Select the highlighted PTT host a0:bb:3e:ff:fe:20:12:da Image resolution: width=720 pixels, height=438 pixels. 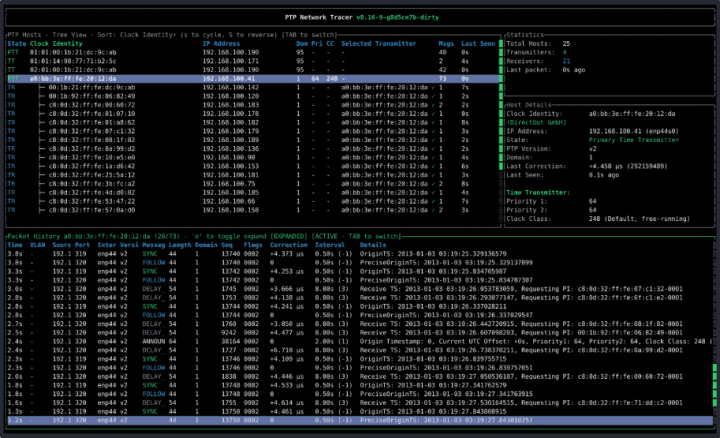coord(73,77)
